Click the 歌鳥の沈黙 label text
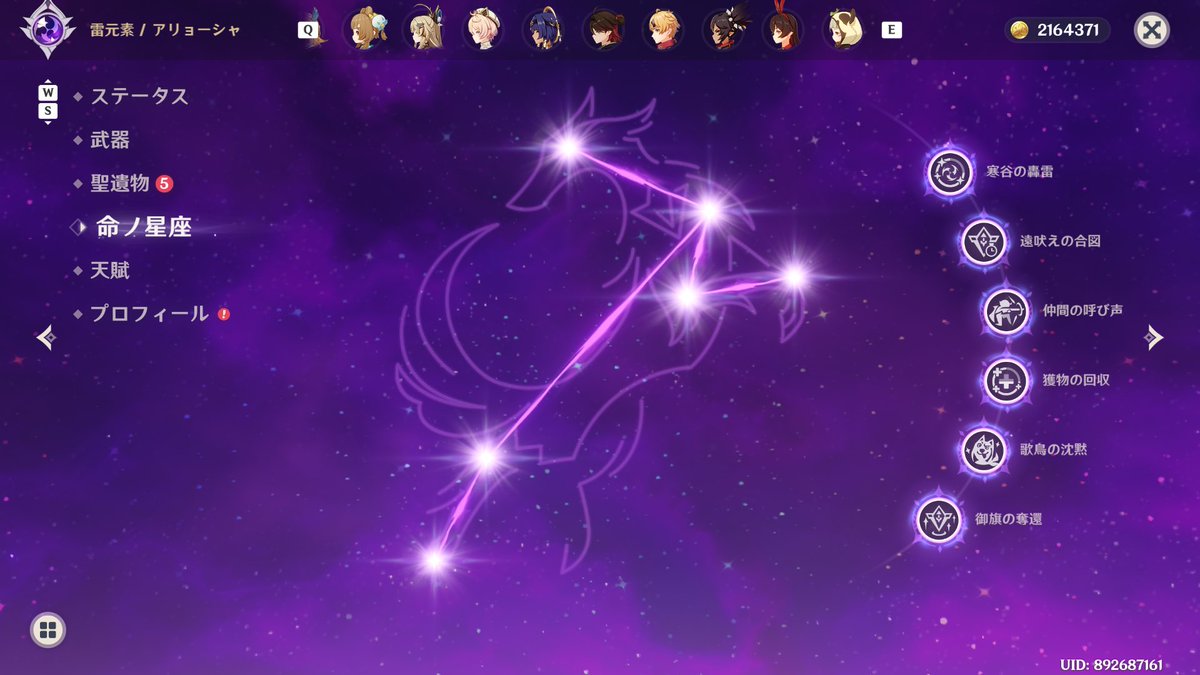Screen dimensions: 1200x675 click(1053, 450)
